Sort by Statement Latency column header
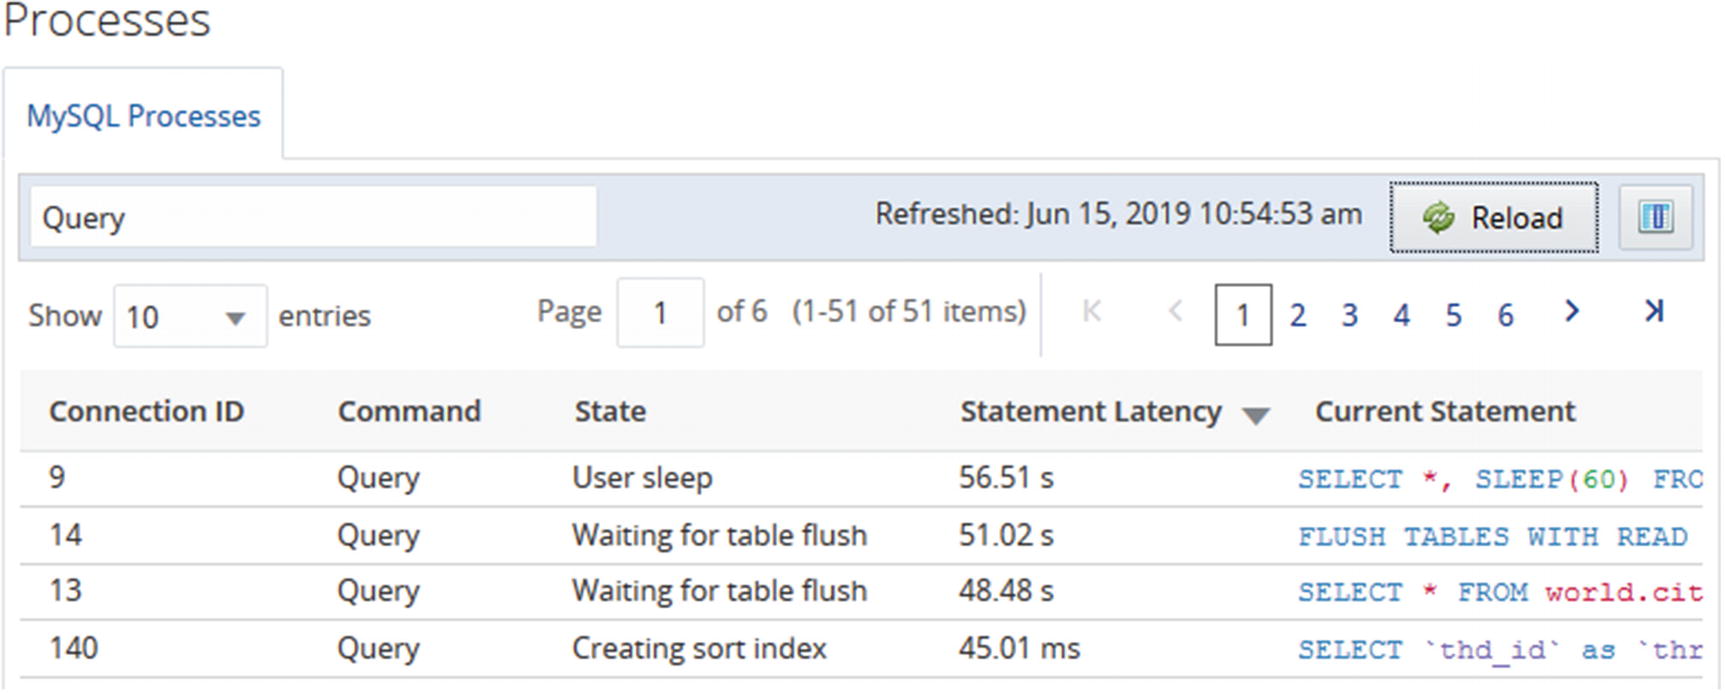Screen dimensions: 1725x694 tap(1091, 411)
